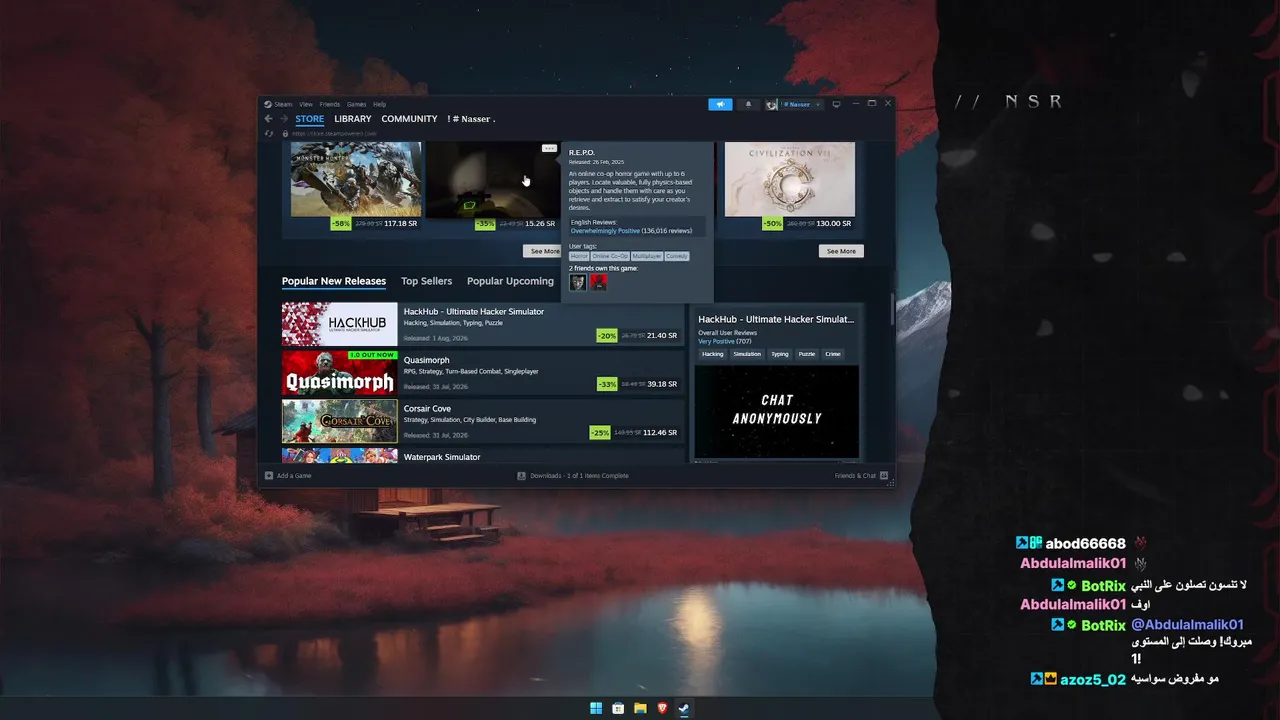1280x720 pixels.
Task: Select the Popular New Releases tab
Action: tap(334, 281)
